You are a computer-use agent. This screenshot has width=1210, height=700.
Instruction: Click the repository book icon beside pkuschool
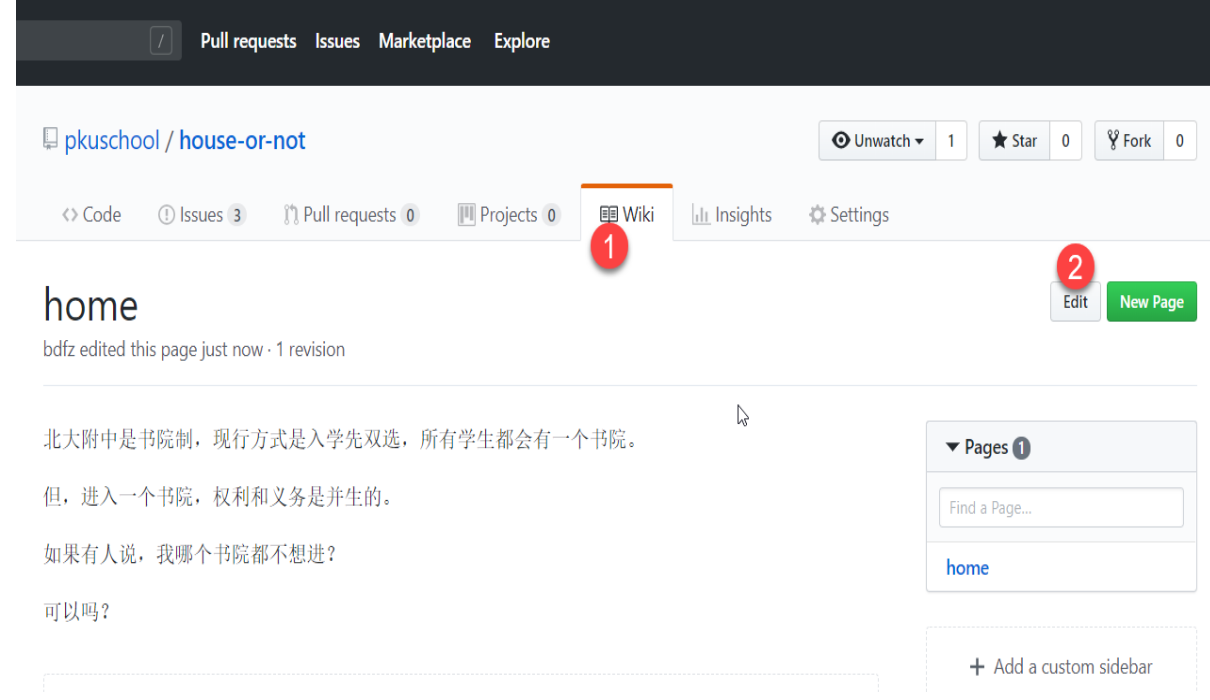[x=50, y=140]
